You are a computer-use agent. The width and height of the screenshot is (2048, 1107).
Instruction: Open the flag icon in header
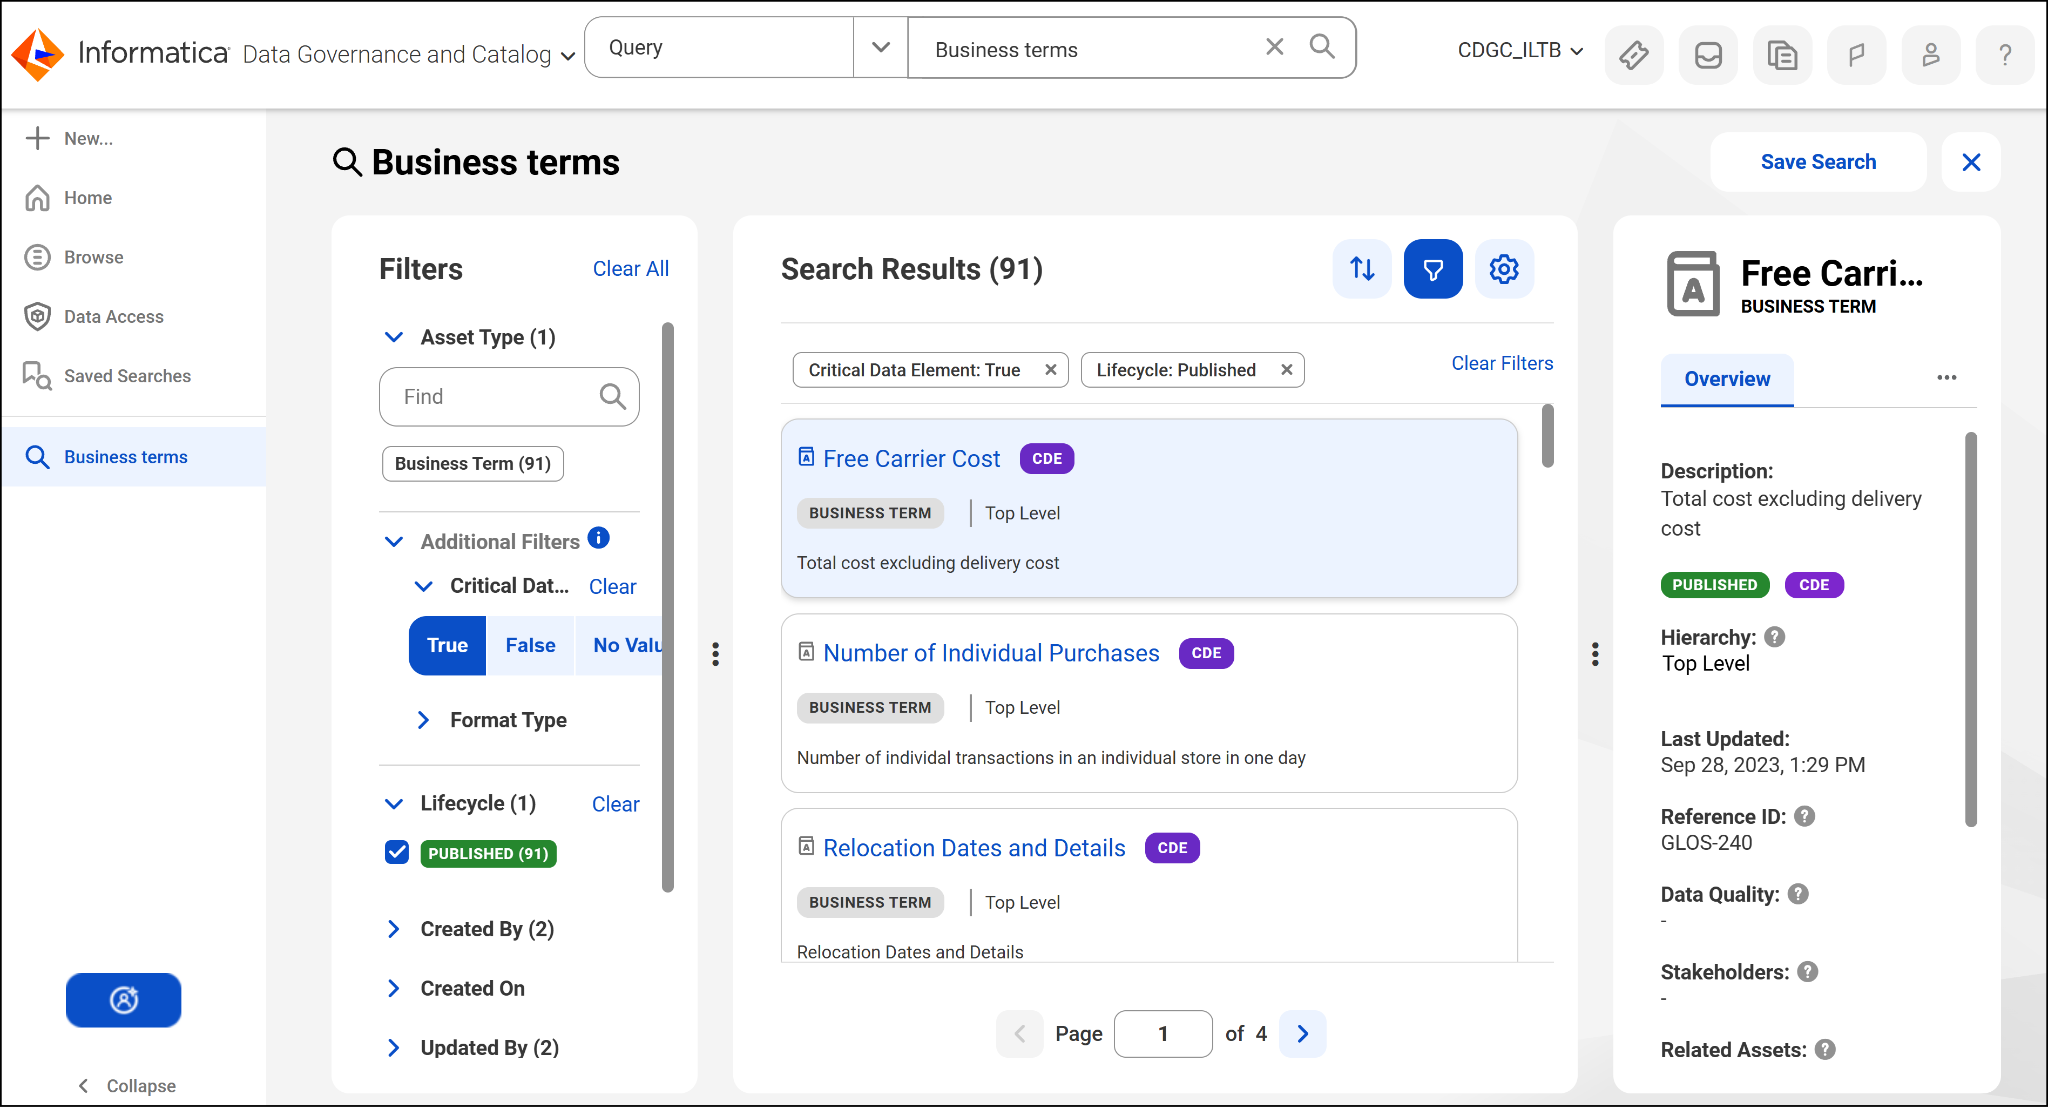[1857, 55]
